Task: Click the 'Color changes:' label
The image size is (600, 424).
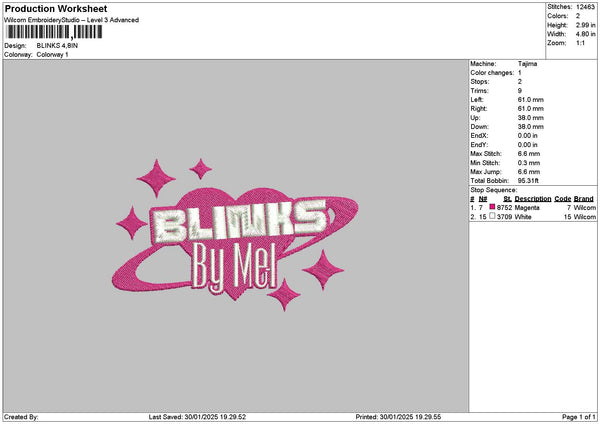Action: (x=492, y=73)
